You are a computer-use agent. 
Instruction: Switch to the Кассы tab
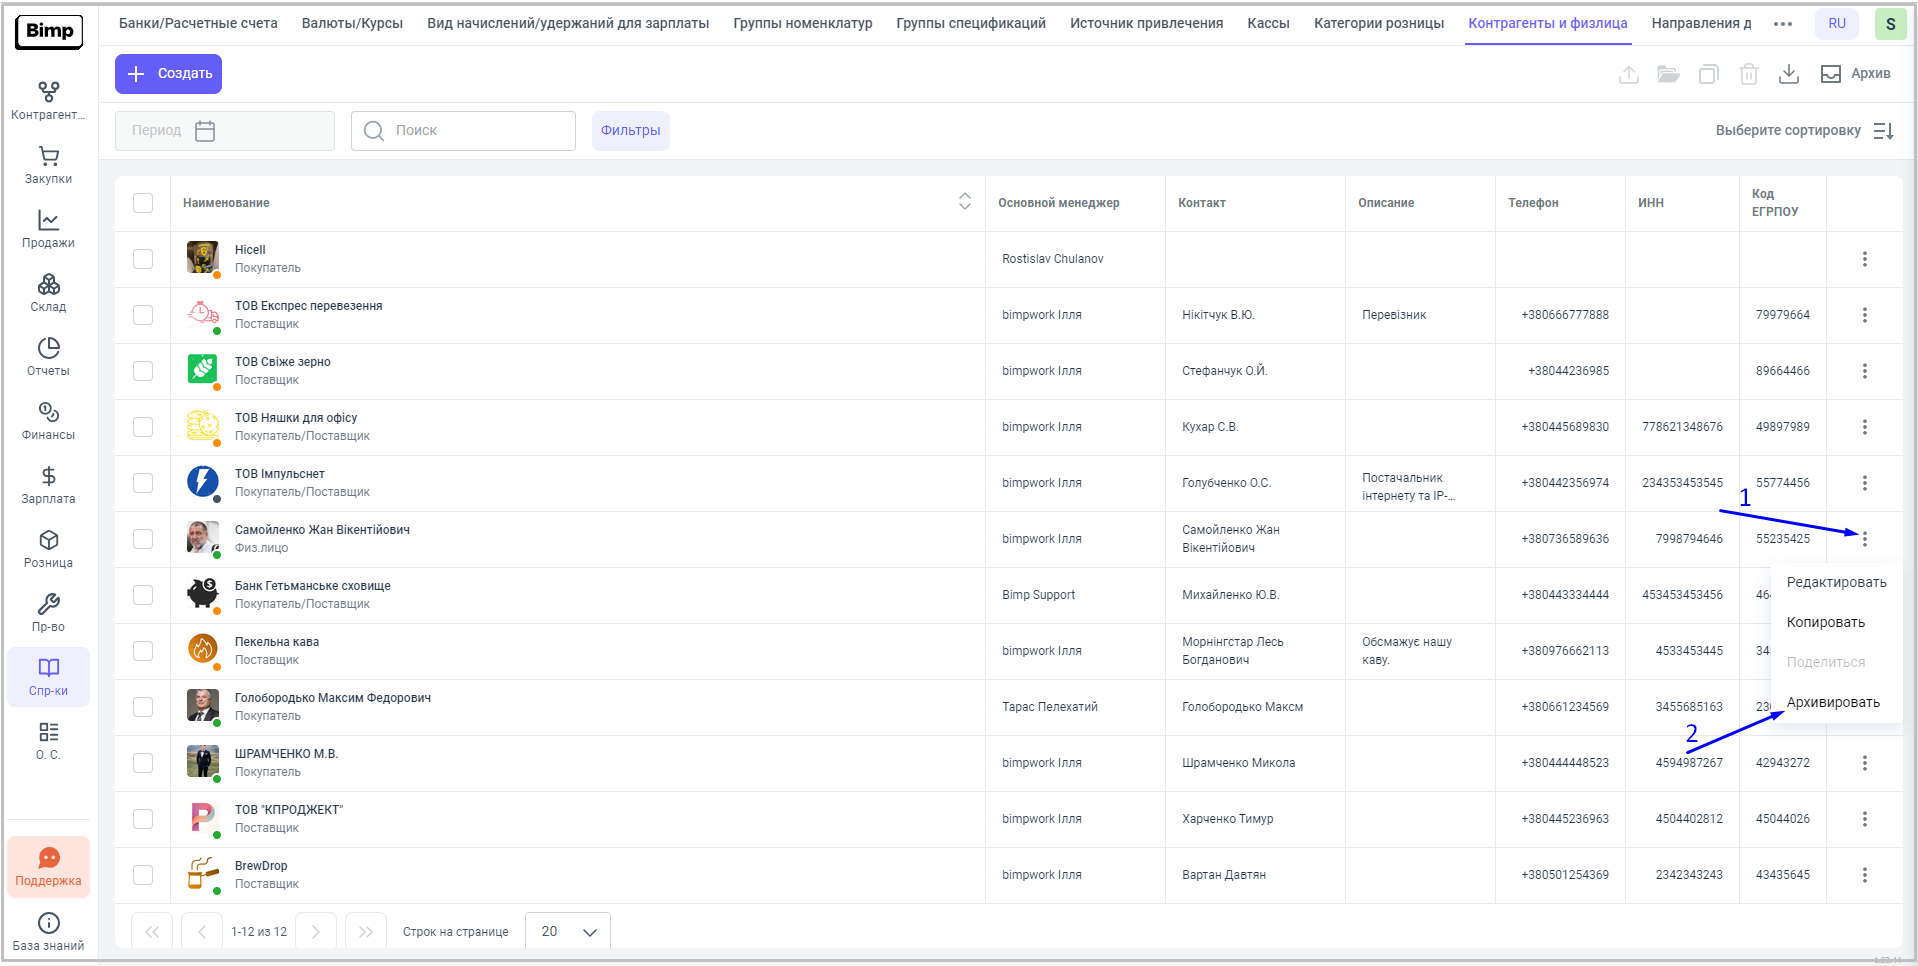point(1268,23)
